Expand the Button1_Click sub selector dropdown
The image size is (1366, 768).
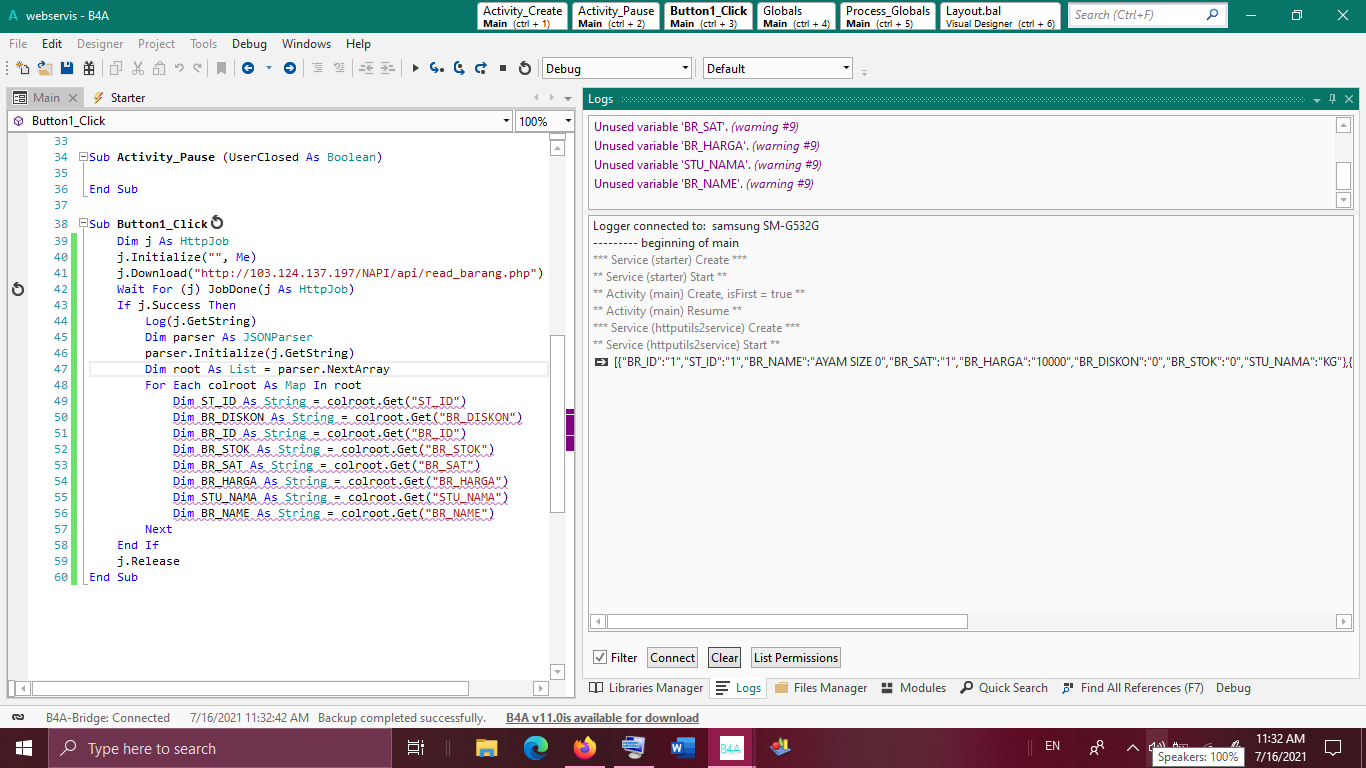coord(506,121)
